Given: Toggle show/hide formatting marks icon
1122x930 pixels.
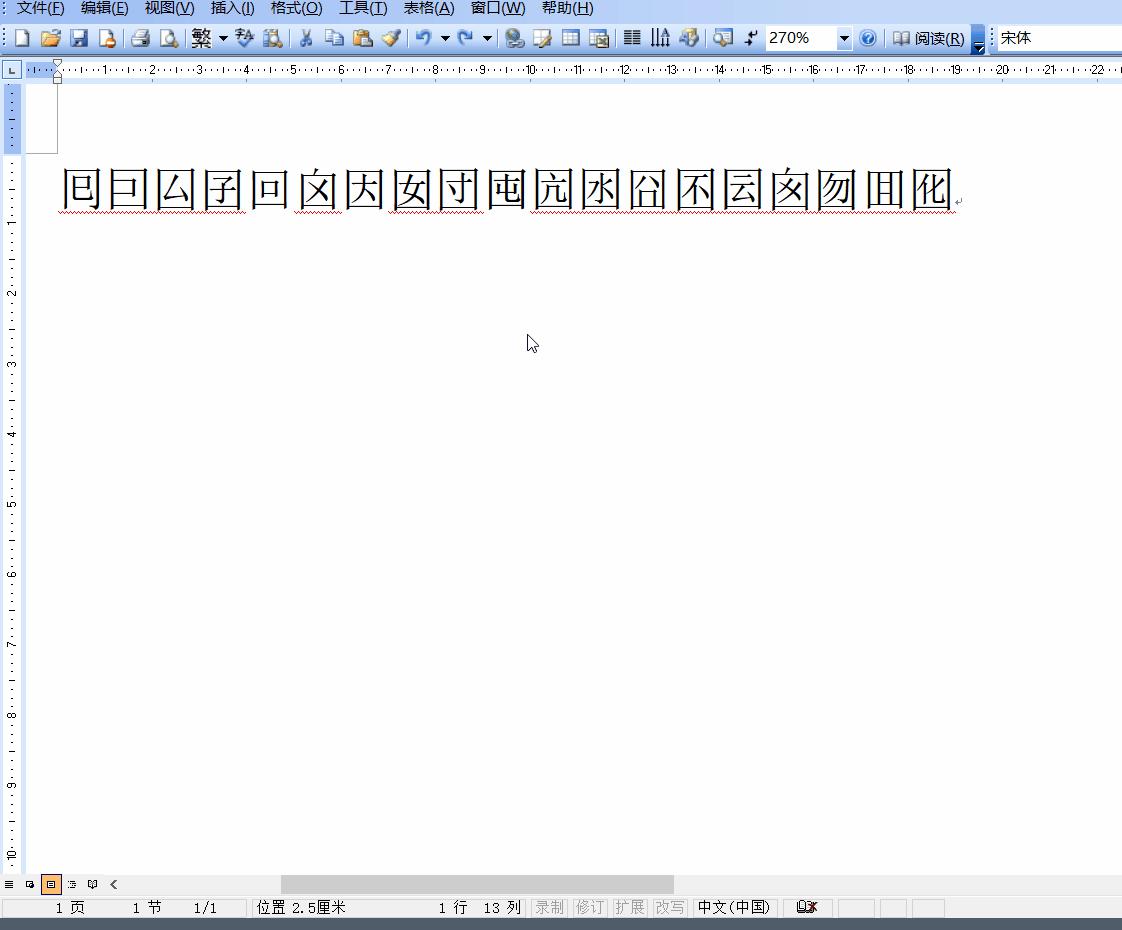Looking at the screenshot, I should (x=751, y=38).
